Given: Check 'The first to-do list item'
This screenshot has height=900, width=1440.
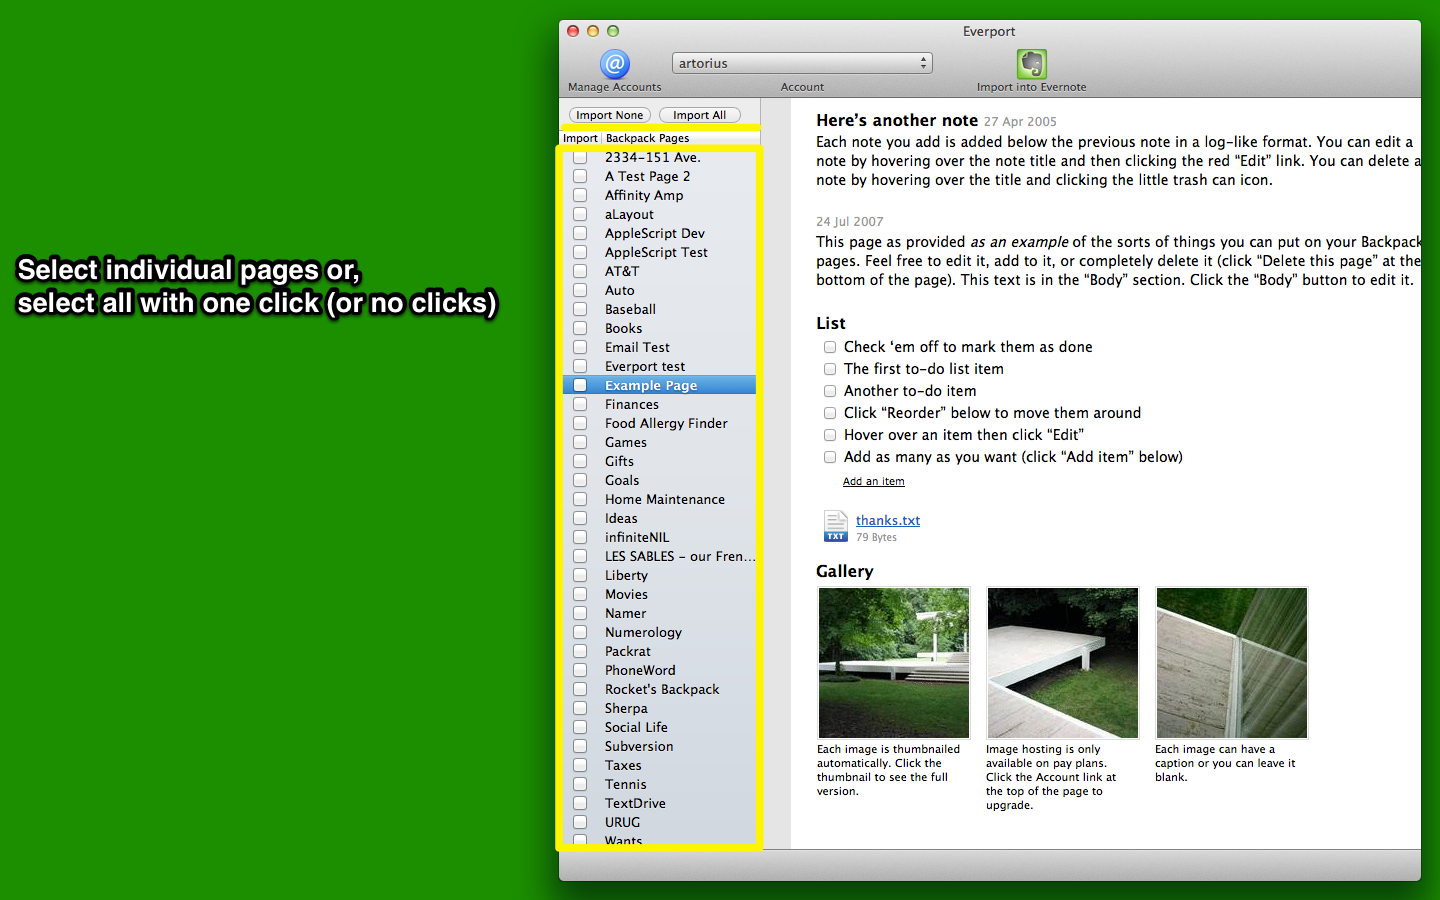Looking at the screenshot, I should click(x=830, y=369).
